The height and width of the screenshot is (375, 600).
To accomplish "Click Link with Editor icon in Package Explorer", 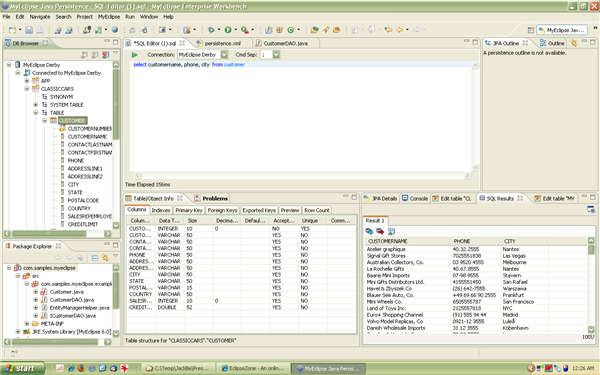I will 105,258.
